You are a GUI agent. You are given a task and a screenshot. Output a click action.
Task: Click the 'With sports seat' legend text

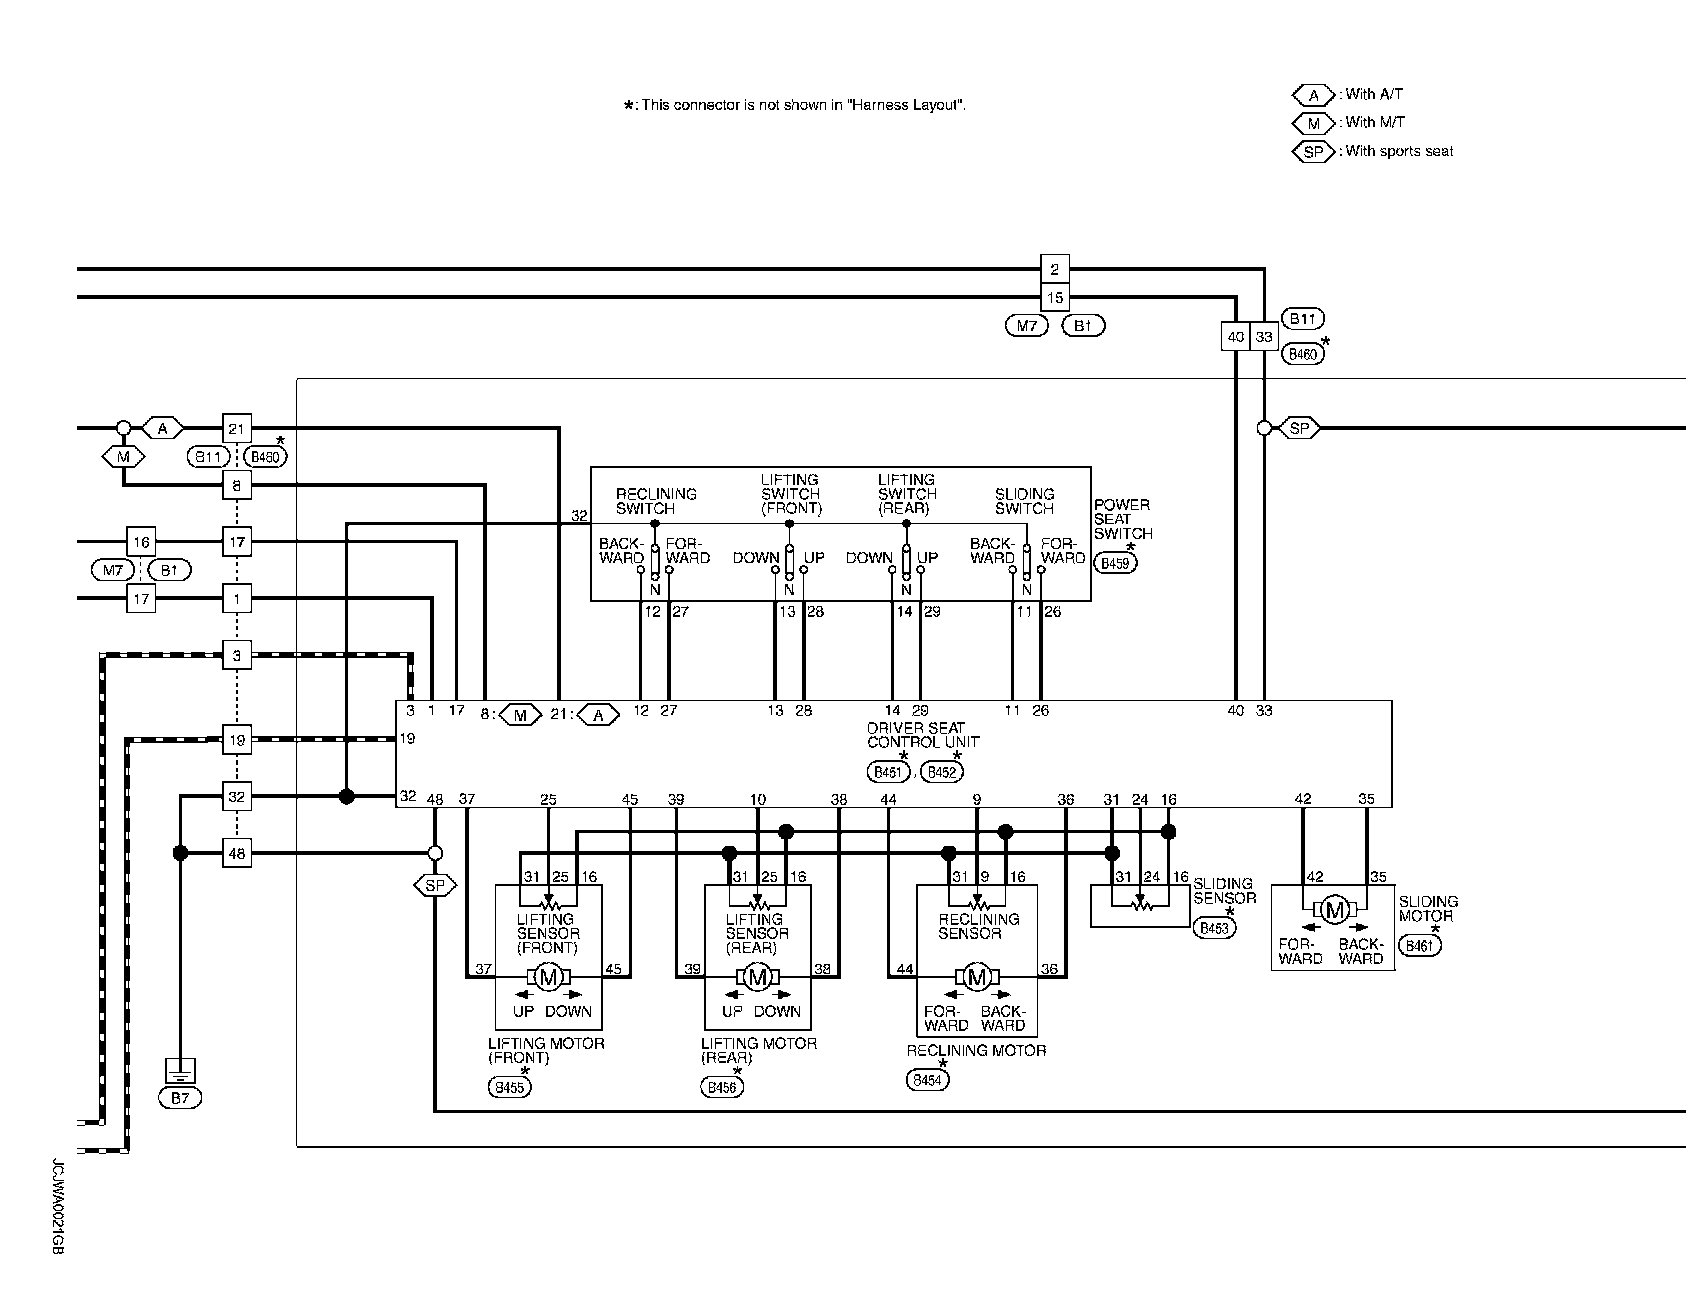tap(1399, 152)
